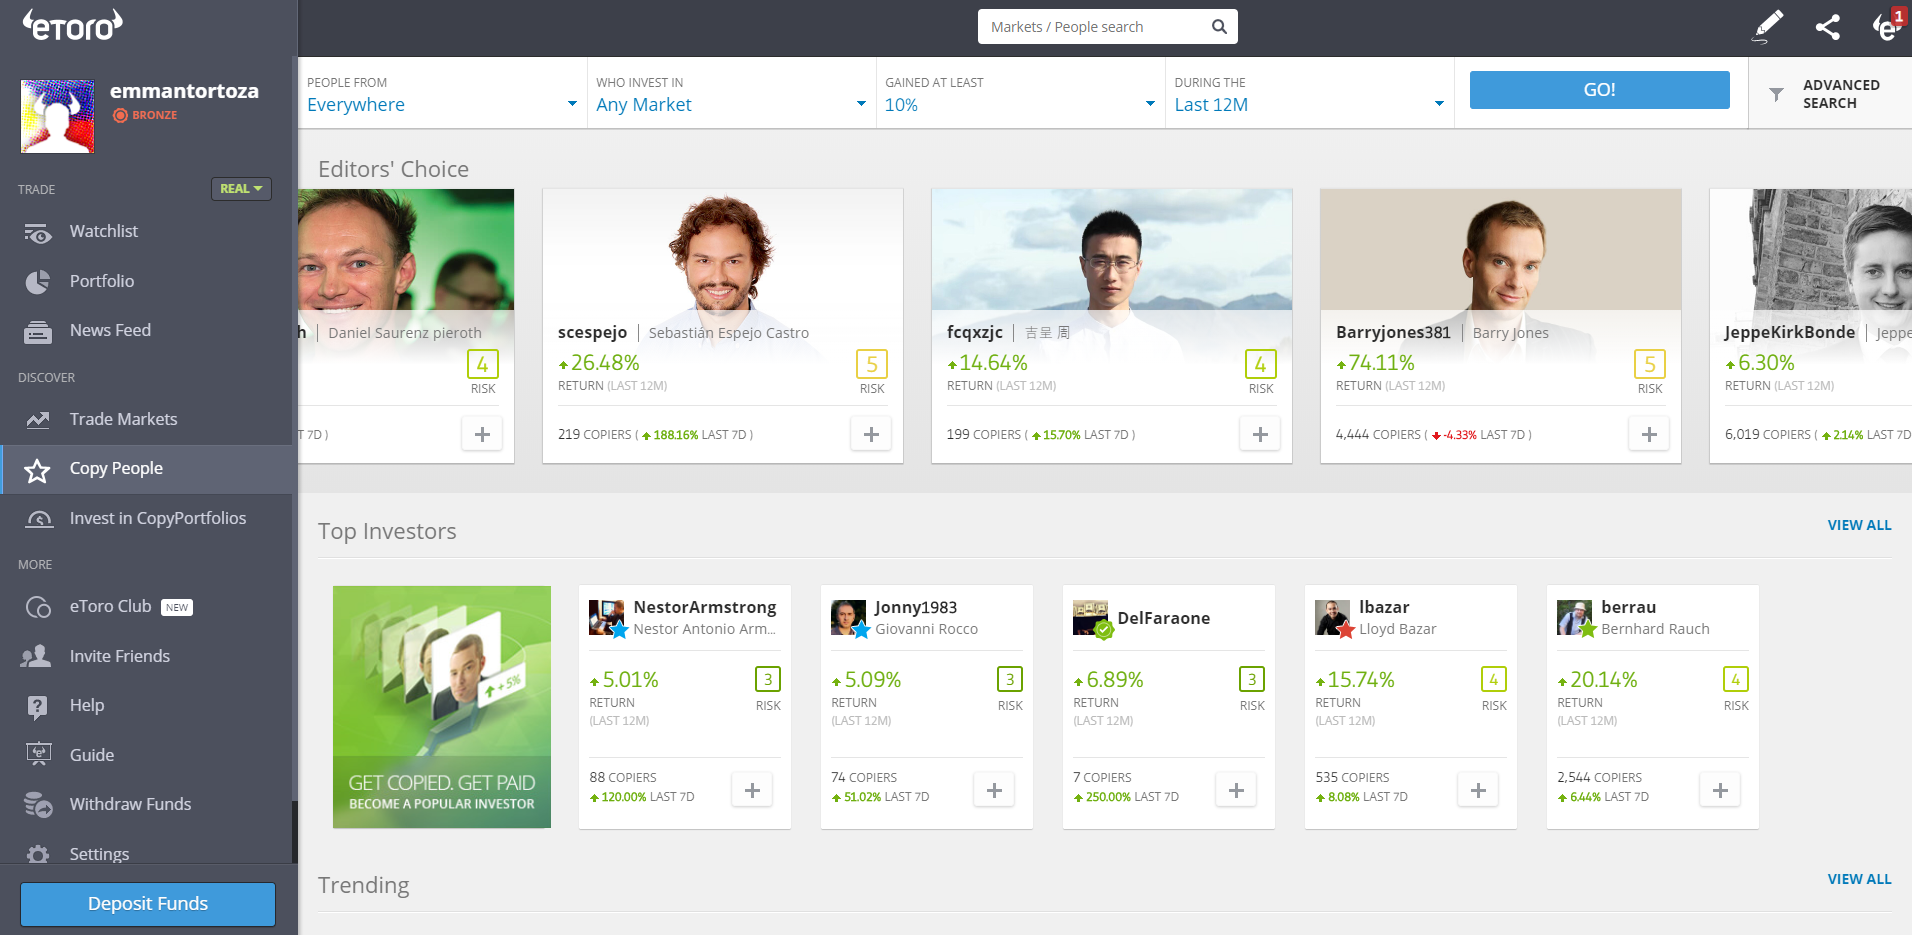Click plus icon on NestorArmstrong card

tap(752, 790)
